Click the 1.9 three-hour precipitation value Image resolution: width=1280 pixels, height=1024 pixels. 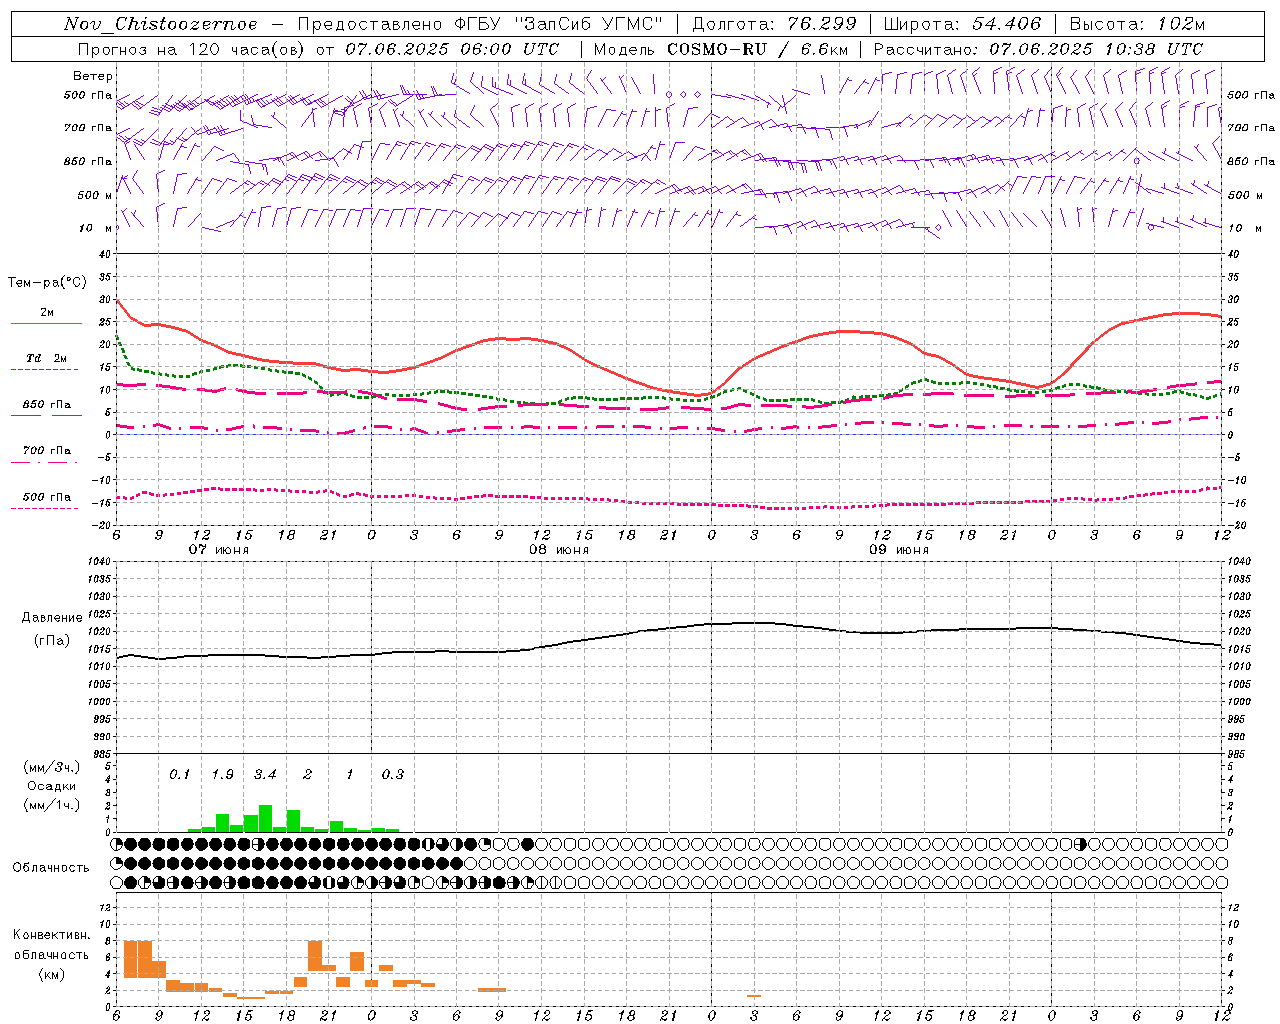tap(222, 775)
